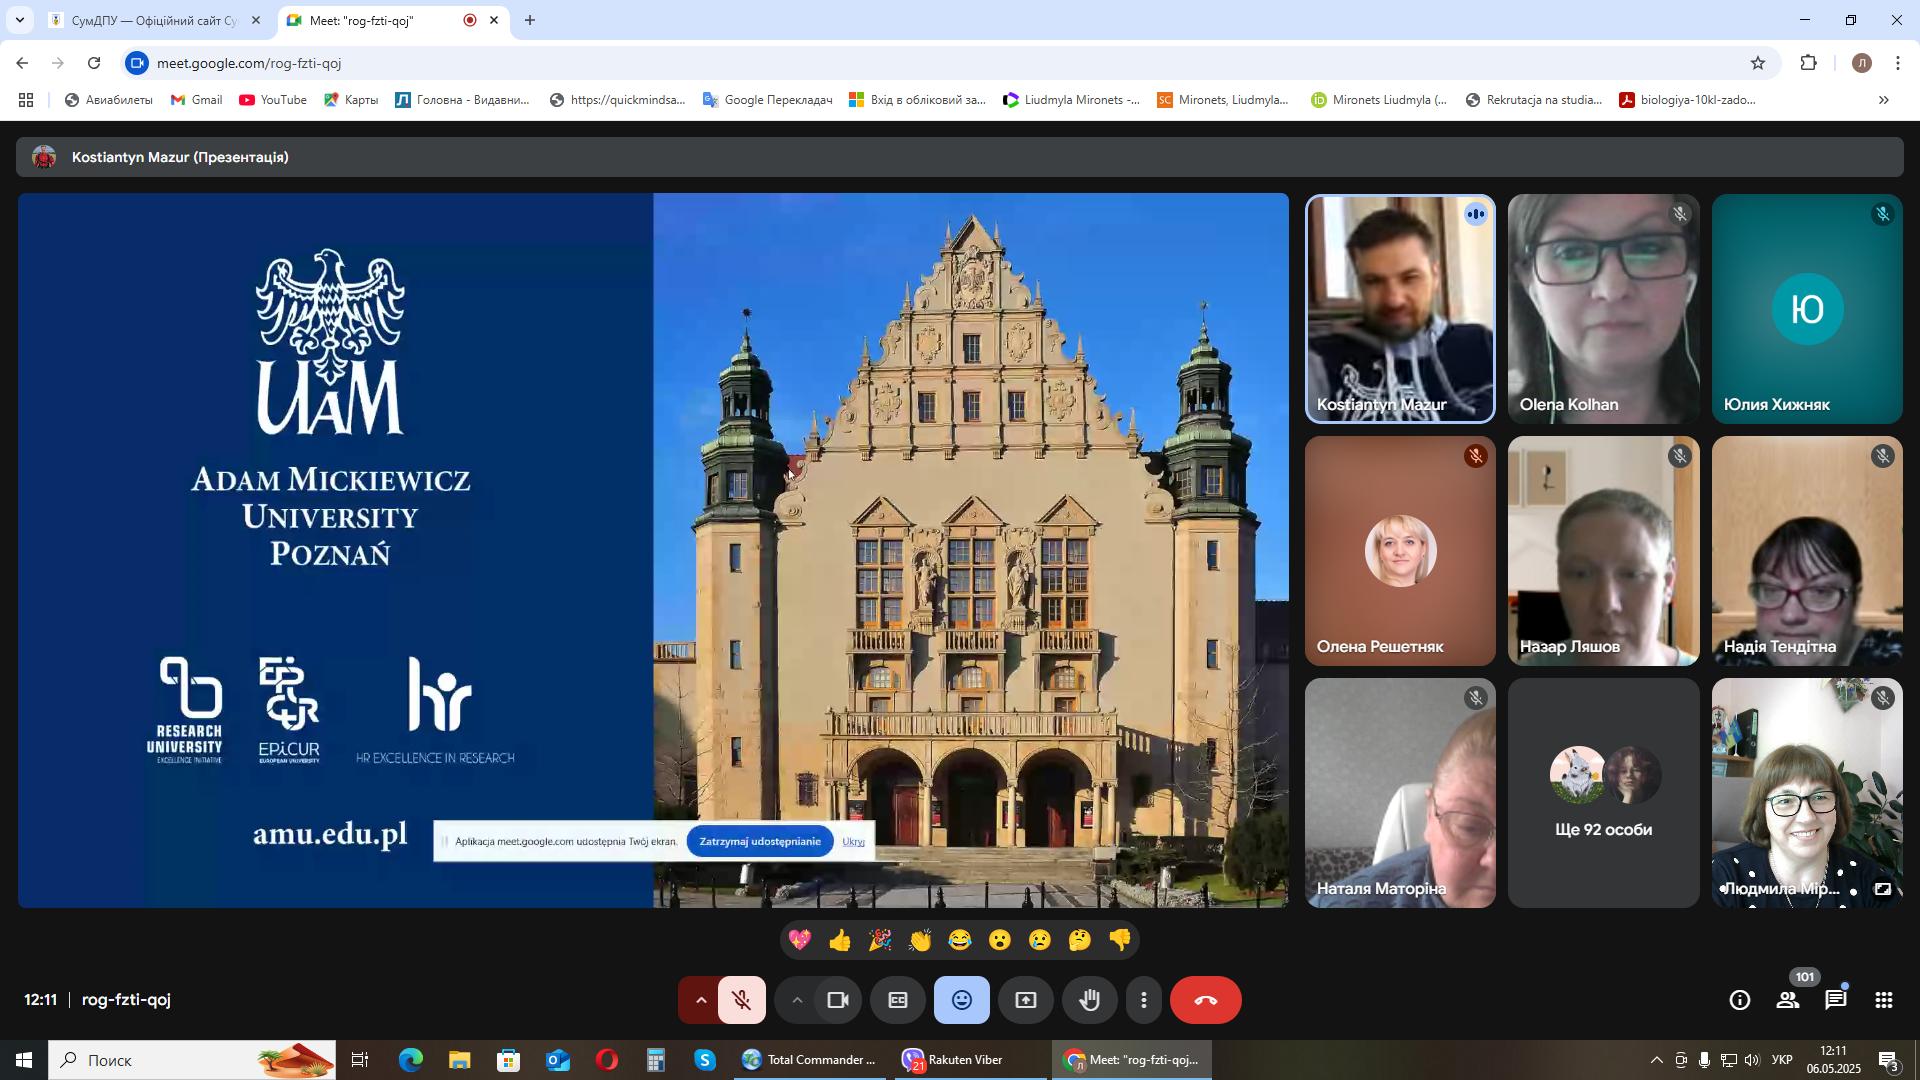
Task: Turn on the camera in Meet
Action: 838,1000
